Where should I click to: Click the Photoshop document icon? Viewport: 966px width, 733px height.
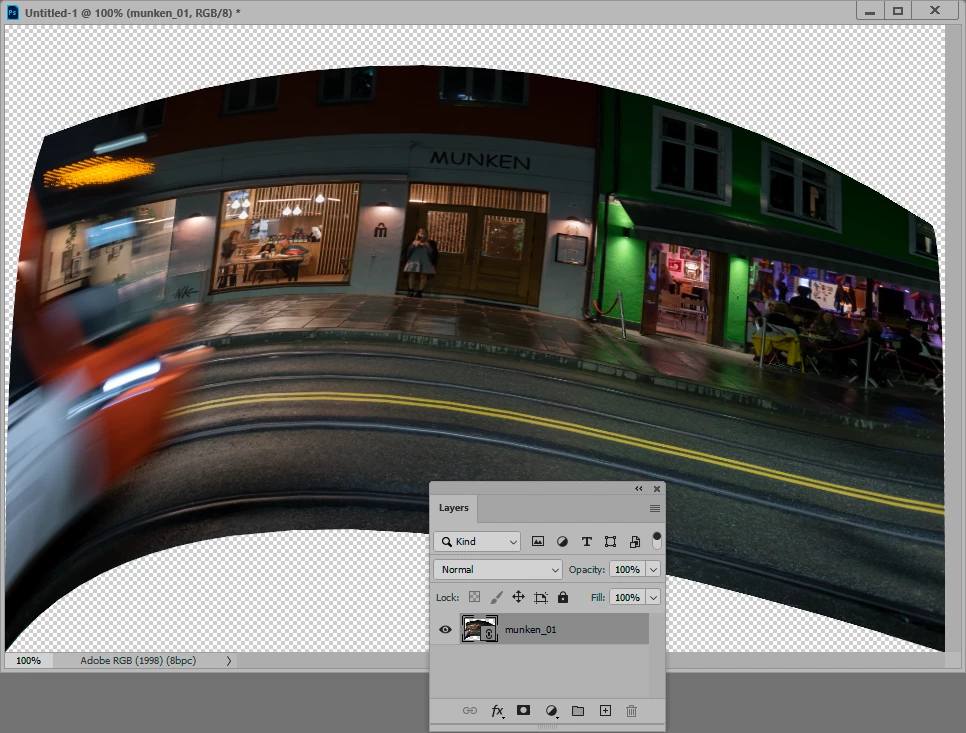[x=12, y=12]
